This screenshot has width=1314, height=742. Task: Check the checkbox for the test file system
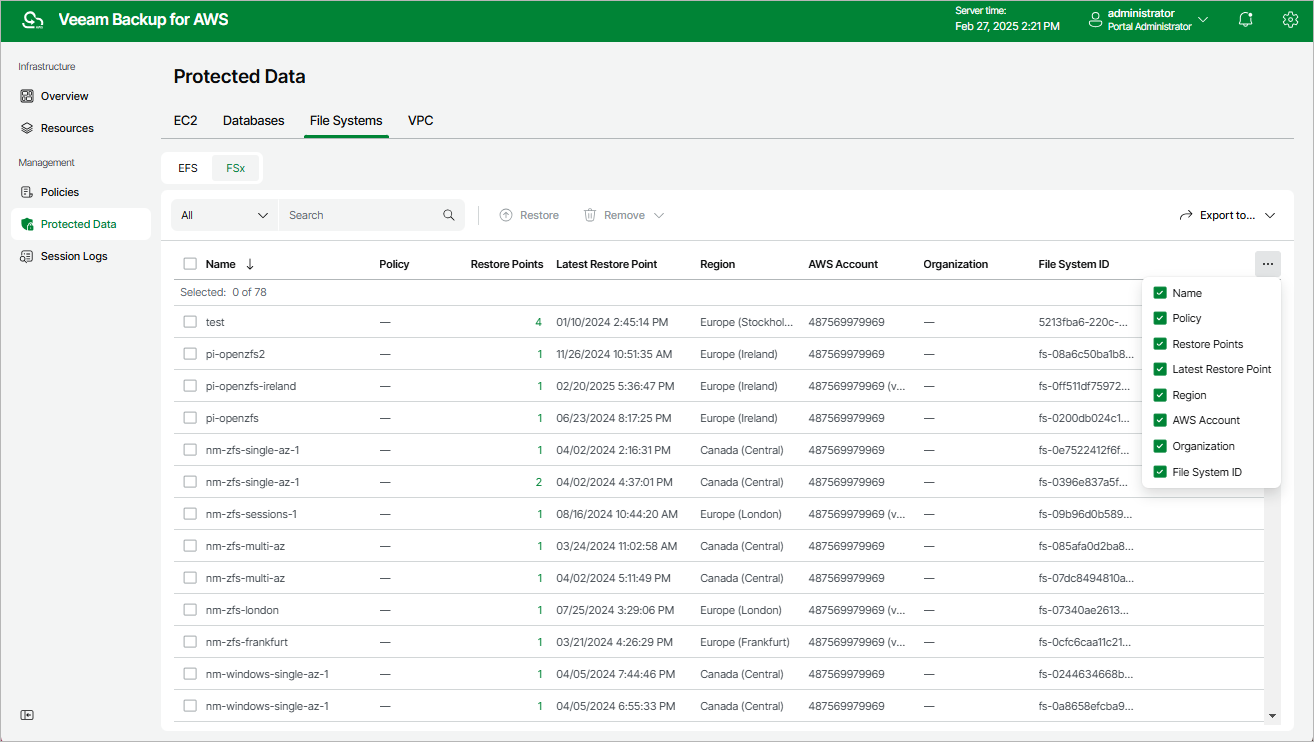coord(189,321)
